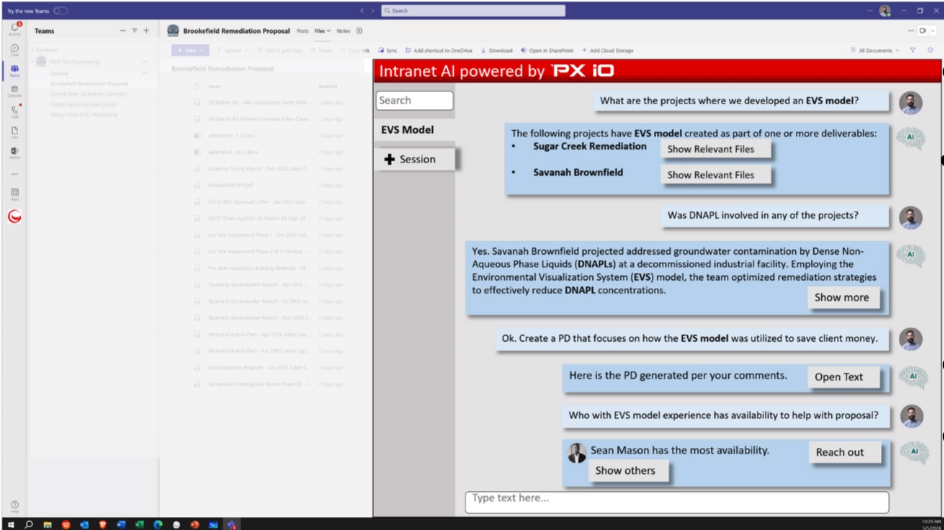The width and height of the screenshot is (944, 530).
Task: Open File Explorer from the taskbar
Action: [47, 525]
